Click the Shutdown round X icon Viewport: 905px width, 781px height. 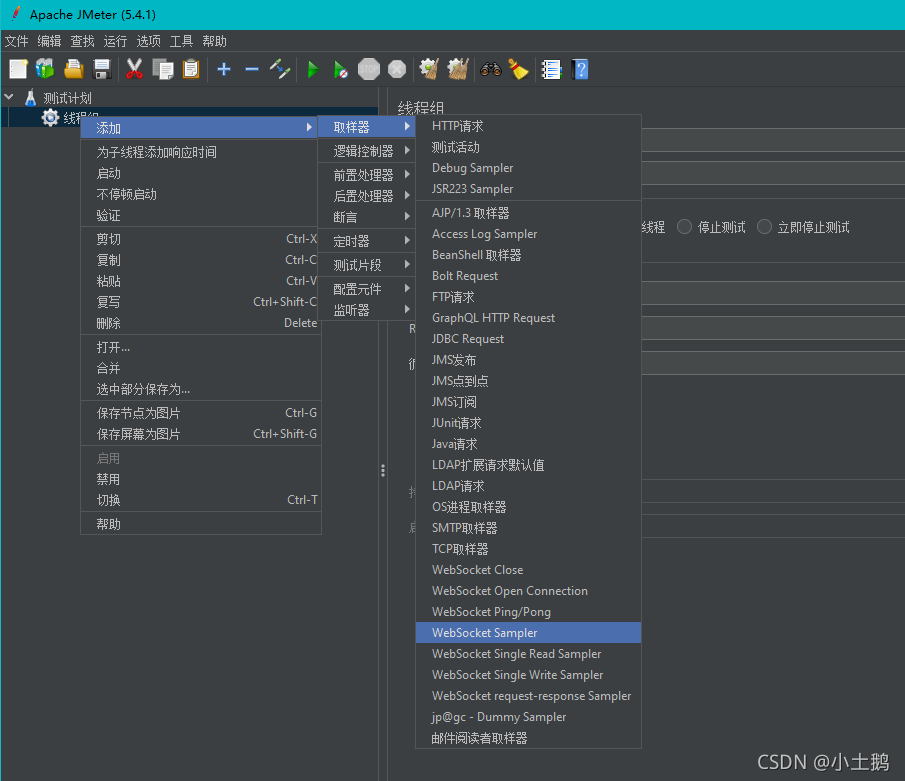coord(397,69)
